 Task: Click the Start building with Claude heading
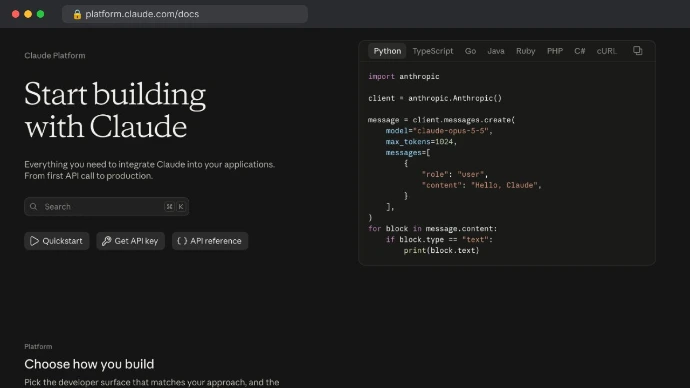pyautogui.click(x=115, y=110)
